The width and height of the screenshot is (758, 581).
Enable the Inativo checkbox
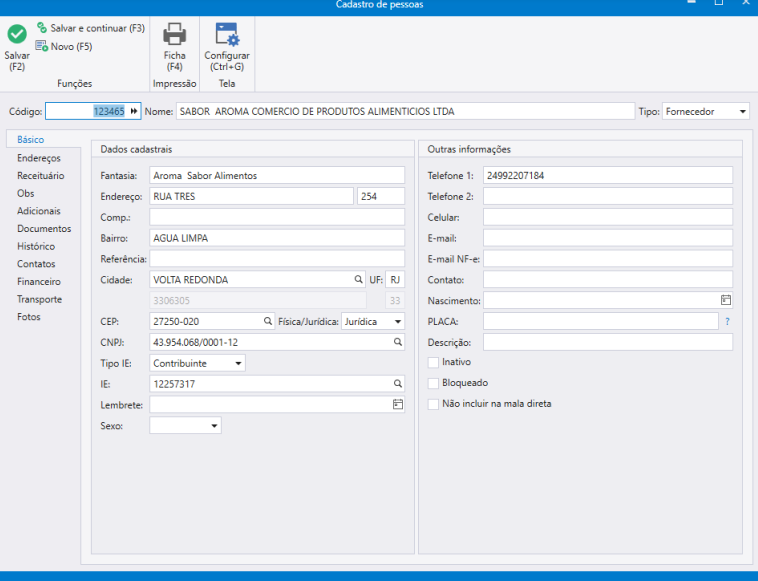click(x=433, y=363)
